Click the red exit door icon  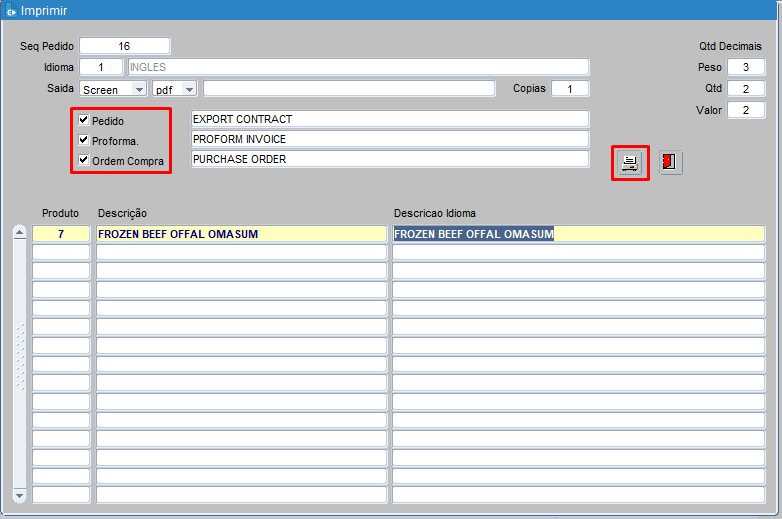(670, 163)
